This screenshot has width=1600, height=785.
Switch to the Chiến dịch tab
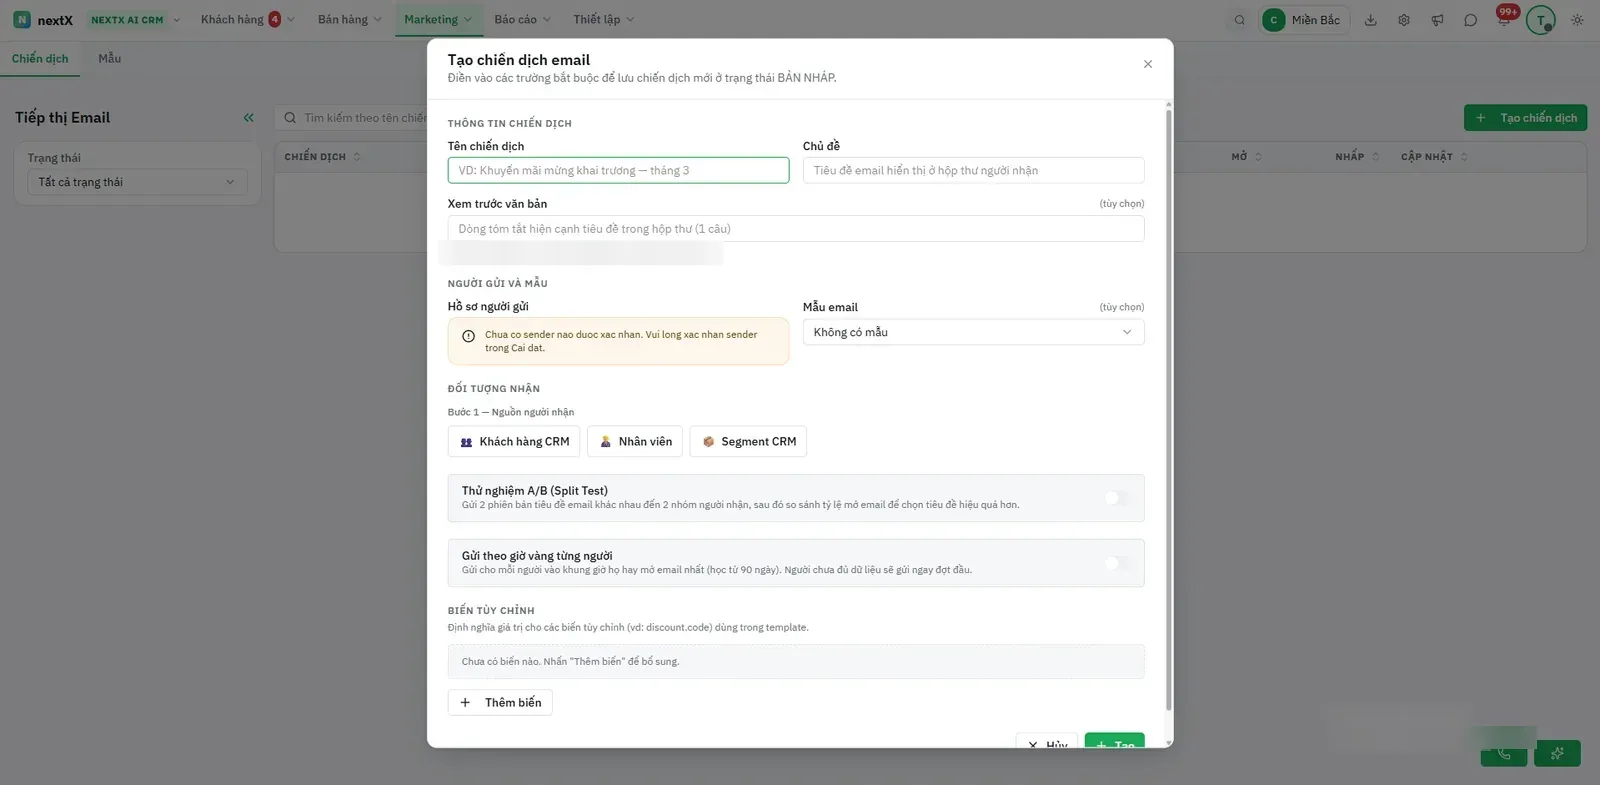click(x=40, y=59)
